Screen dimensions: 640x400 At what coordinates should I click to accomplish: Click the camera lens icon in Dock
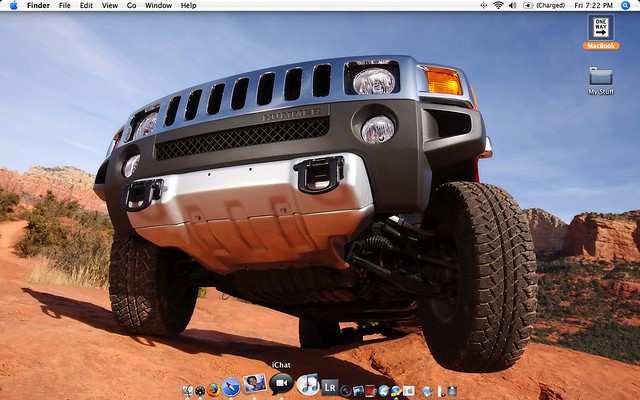(346, 391)
